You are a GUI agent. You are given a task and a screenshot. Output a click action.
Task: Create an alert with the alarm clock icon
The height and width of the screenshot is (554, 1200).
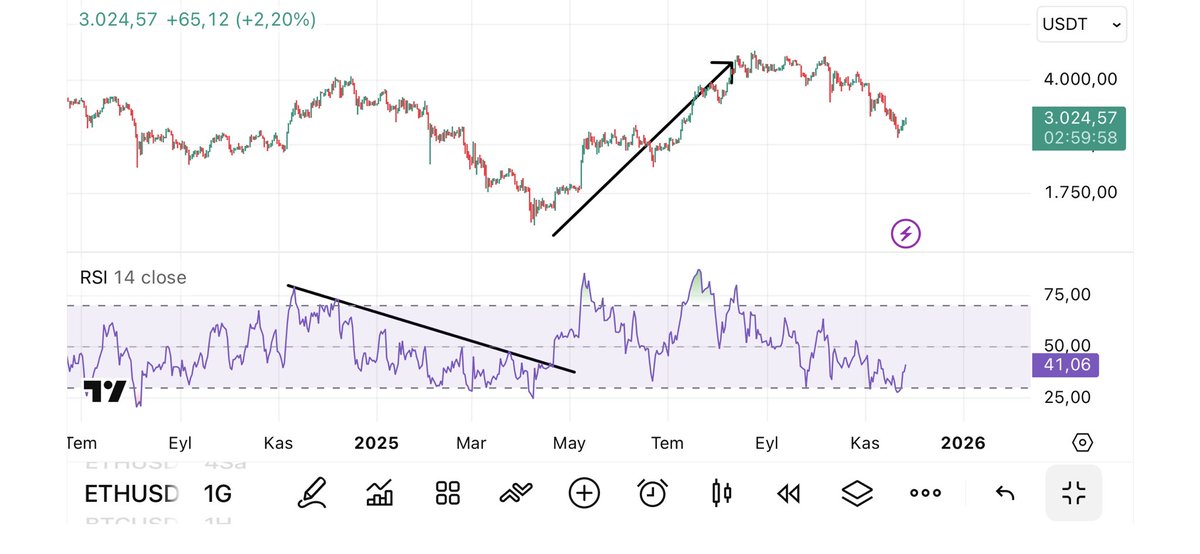[x=653, y=492]
